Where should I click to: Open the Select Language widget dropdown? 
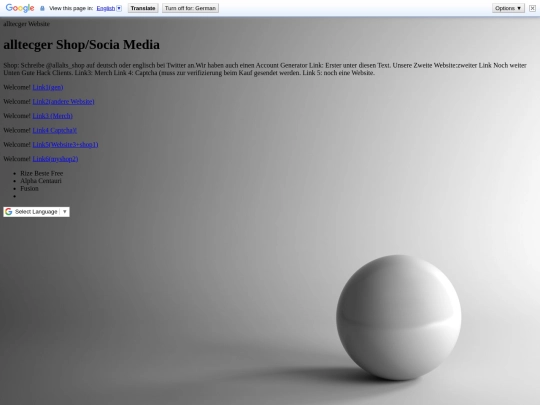(37, 212)
